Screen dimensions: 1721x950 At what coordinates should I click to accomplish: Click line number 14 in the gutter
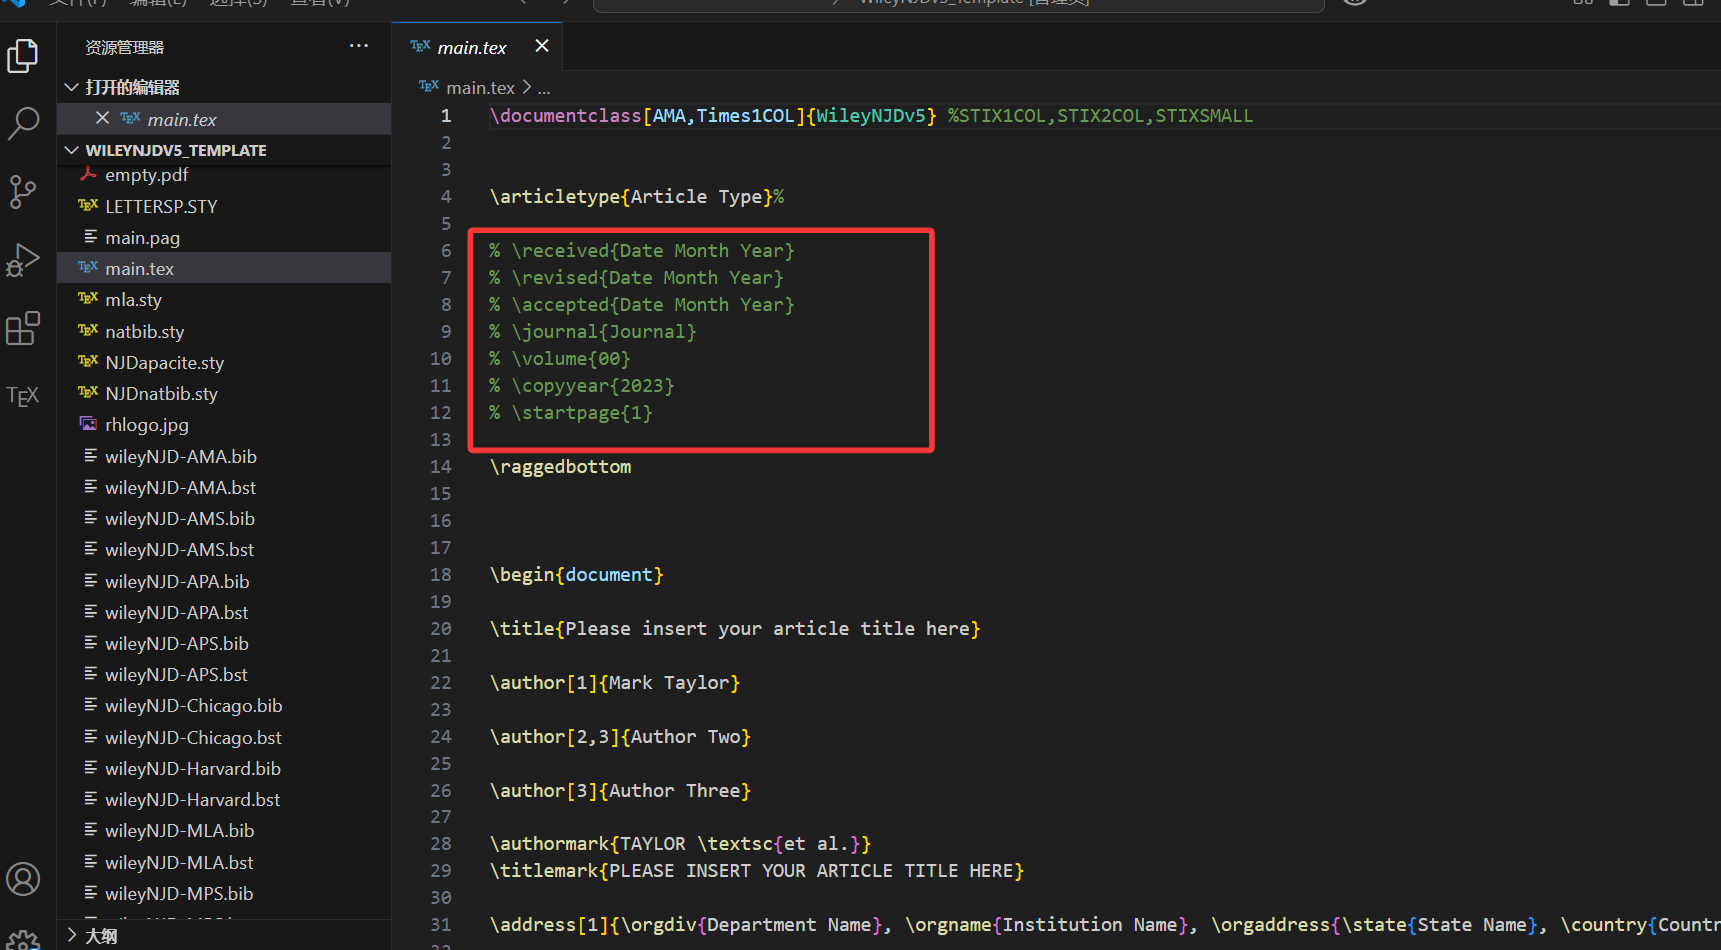(x=441, y=467)
